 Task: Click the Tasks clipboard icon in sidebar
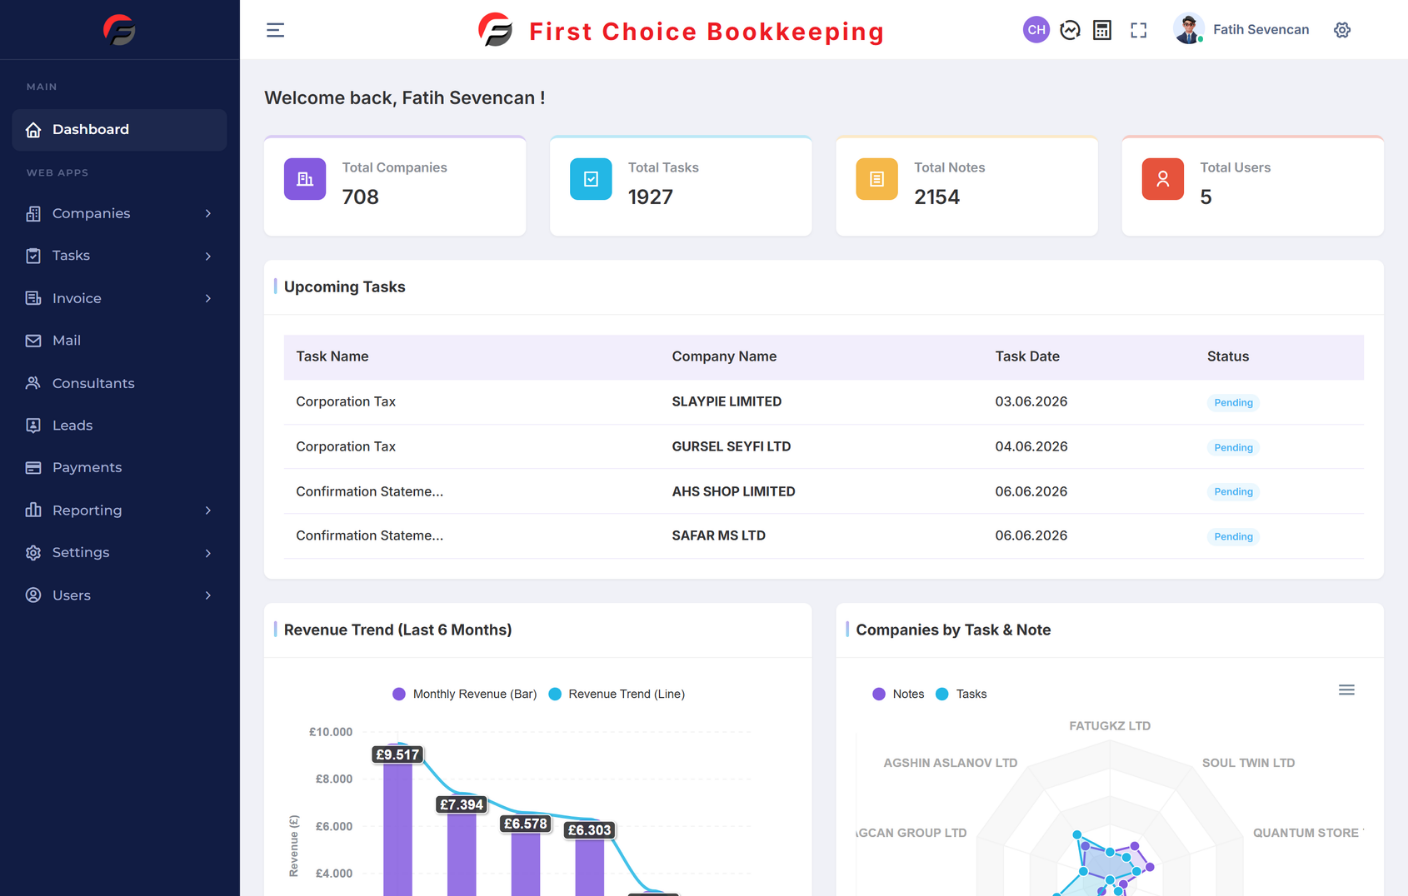33,256
